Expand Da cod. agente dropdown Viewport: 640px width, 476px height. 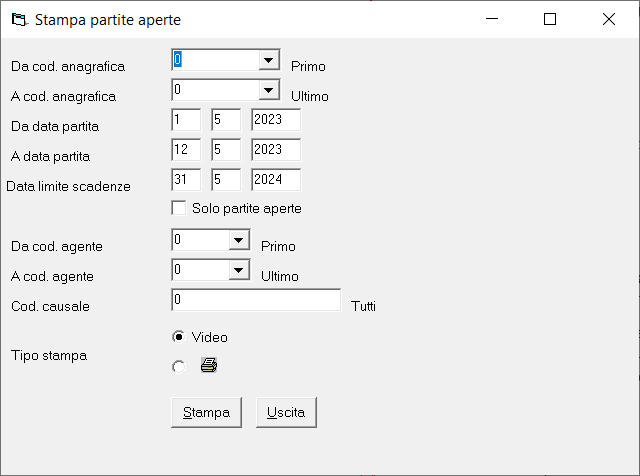(x=239, y=240)
